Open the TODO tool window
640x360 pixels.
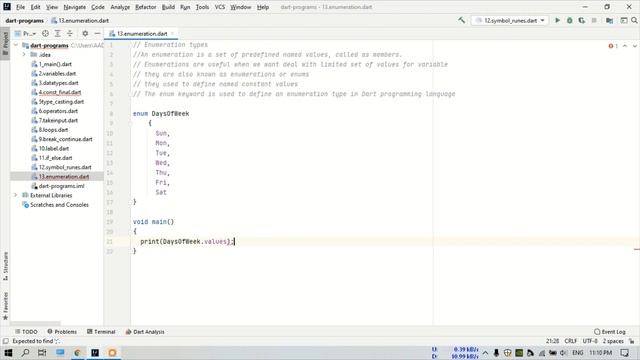pos(26,332)
